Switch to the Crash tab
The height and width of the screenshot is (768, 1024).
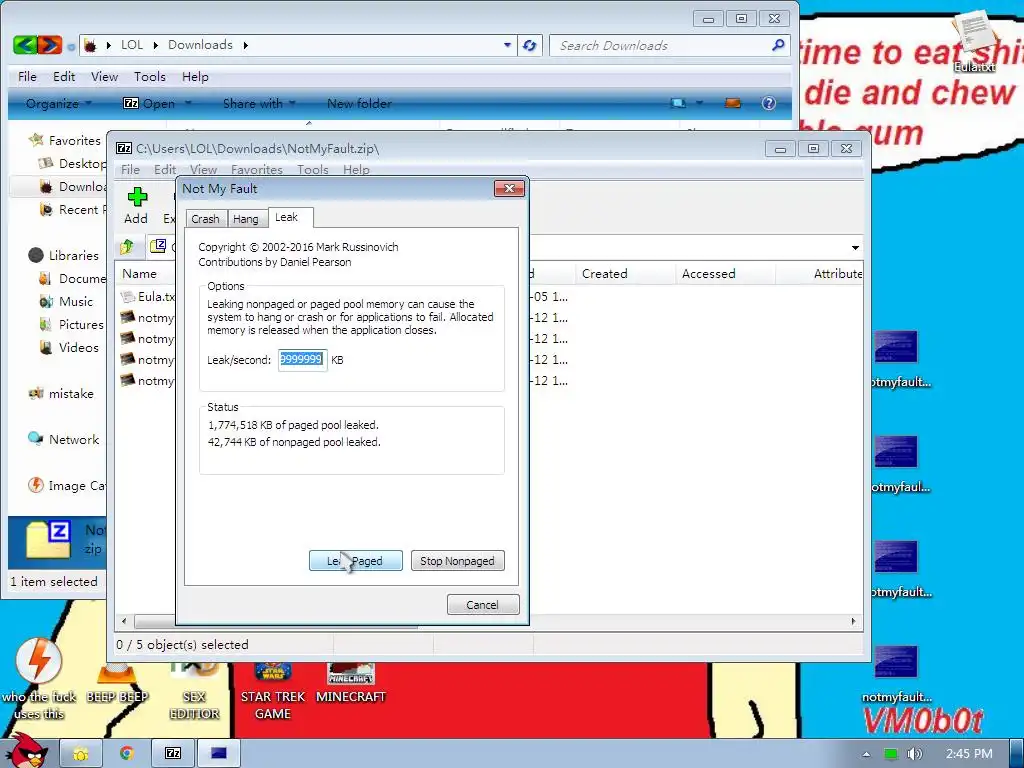click(205, 219)
